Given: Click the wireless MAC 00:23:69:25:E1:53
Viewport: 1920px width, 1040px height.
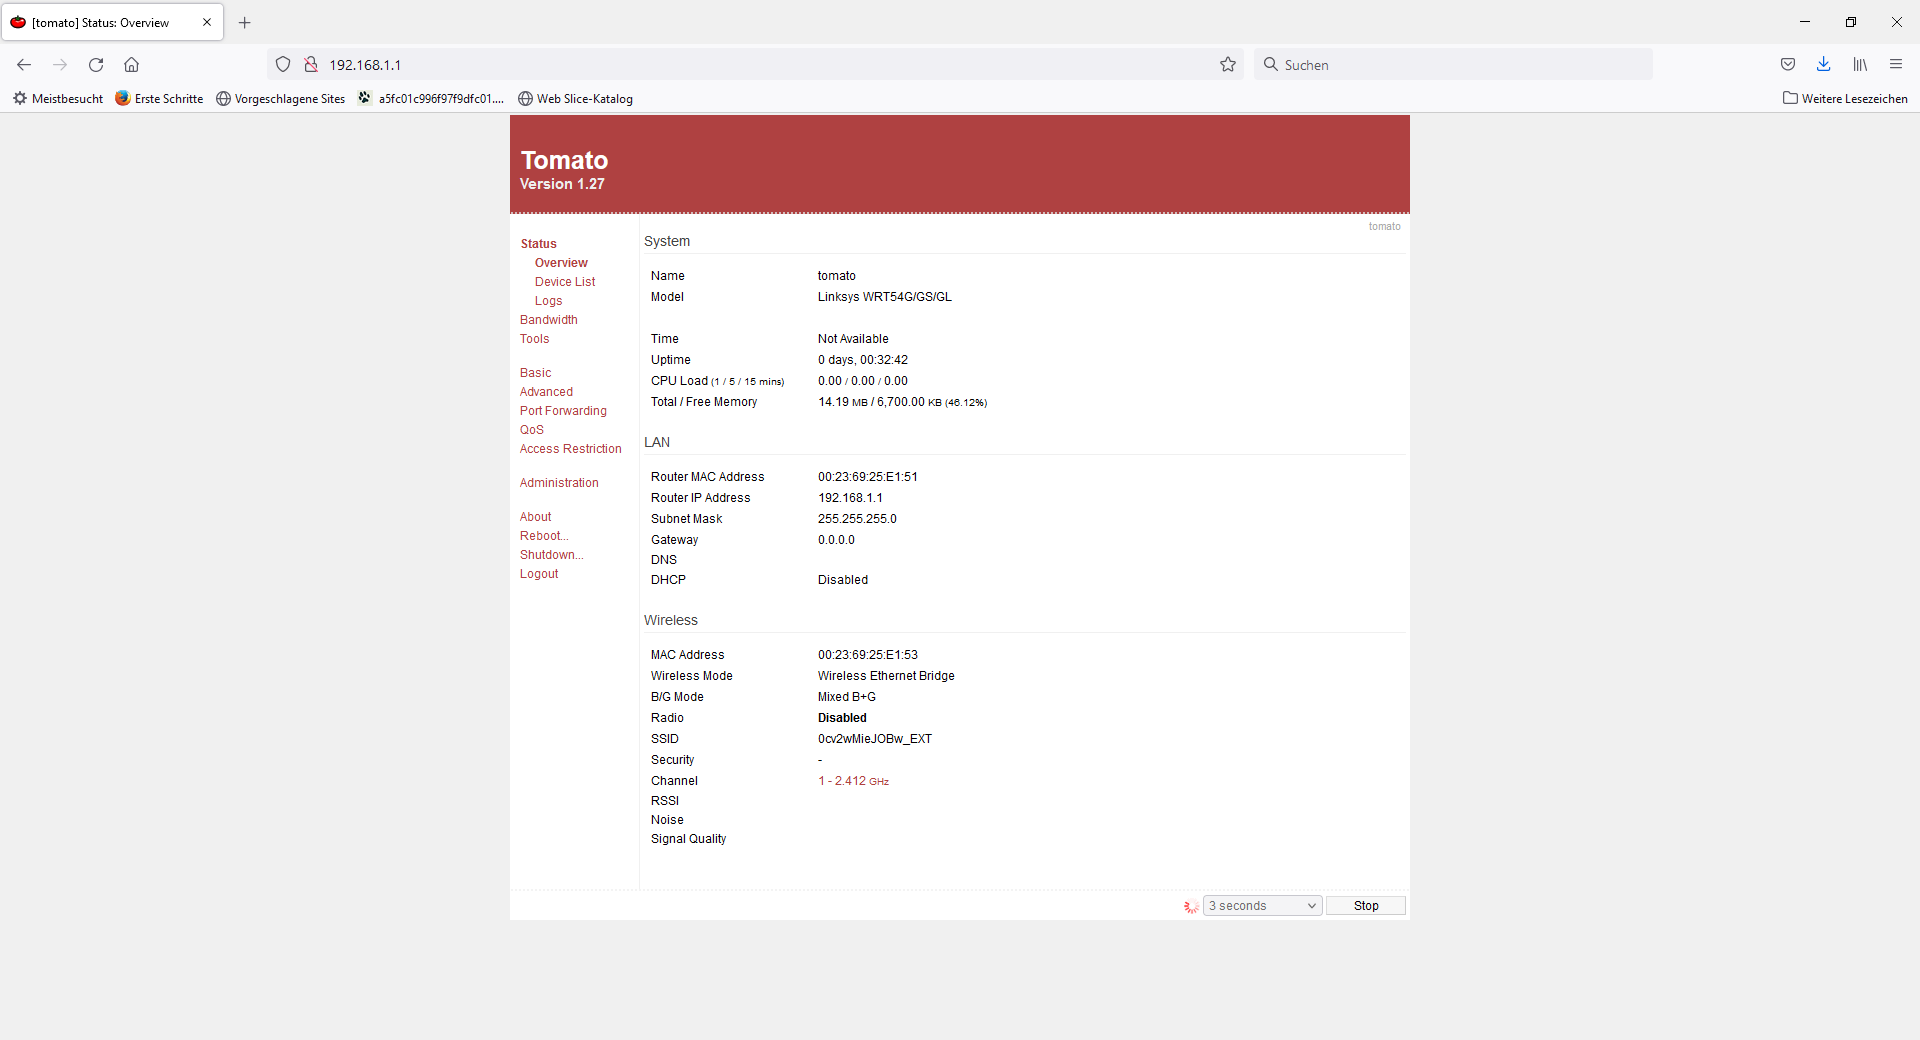Looking at the screenshot, I should [868, 655].
